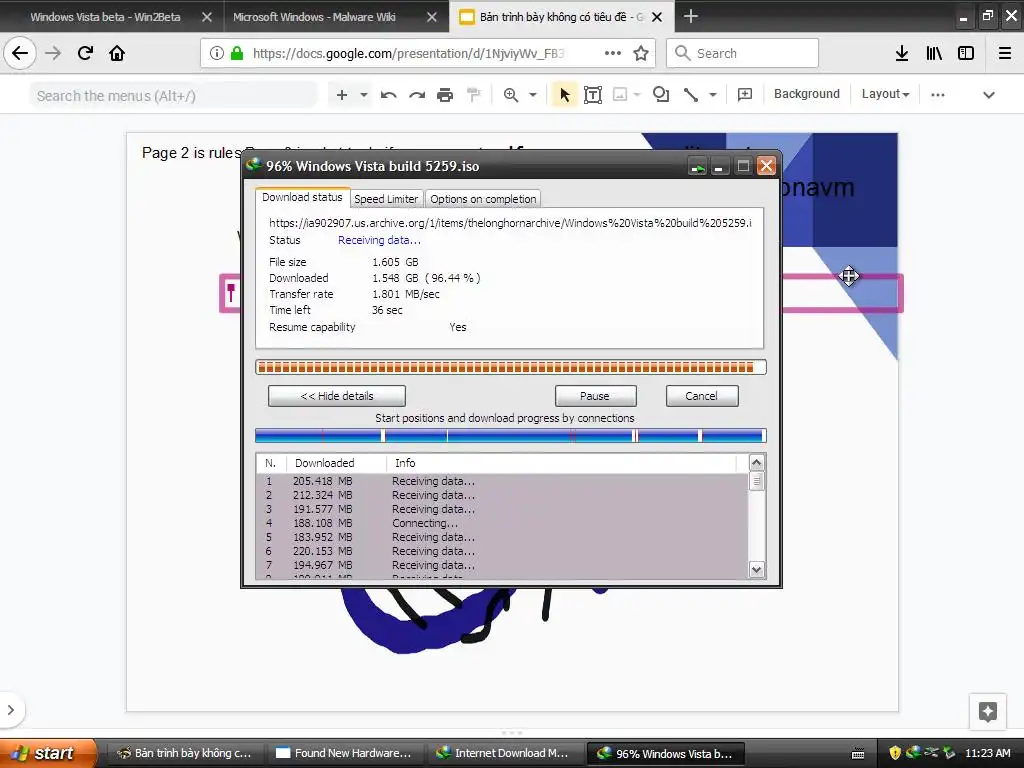Click the browser forward arrow

pos(53,53)
